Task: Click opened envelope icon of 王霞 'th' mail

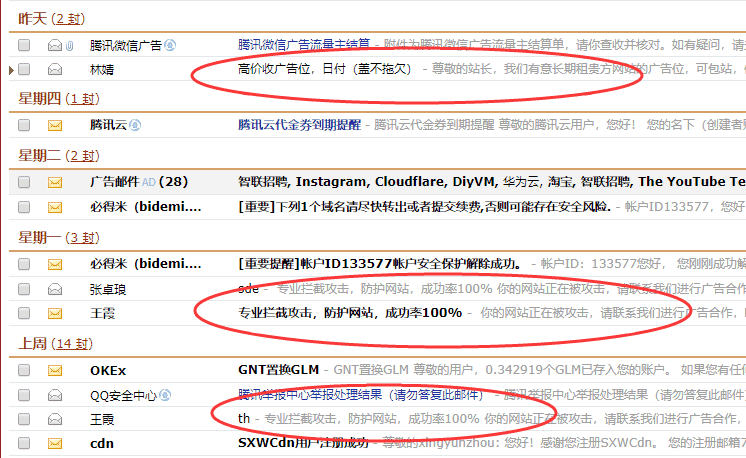Action: pos(55,419)
